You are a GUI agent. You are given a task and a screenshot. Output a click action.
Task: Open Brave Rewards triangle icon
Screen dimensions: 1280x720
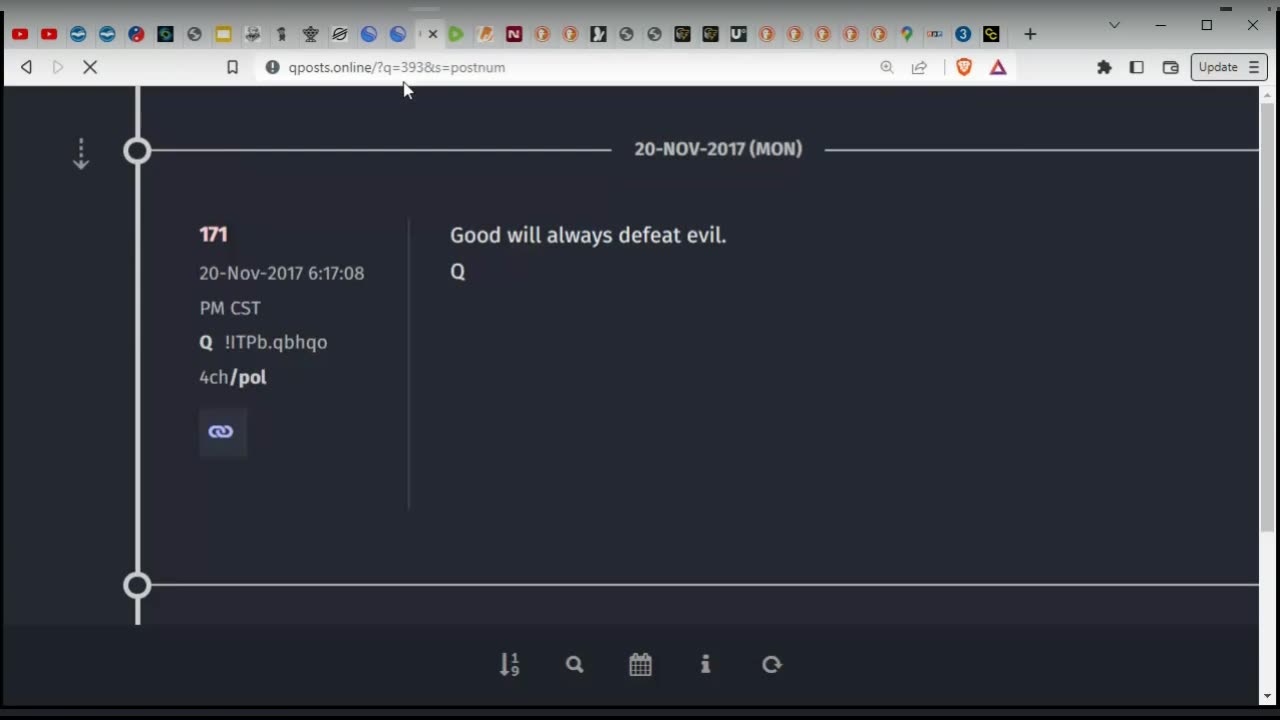998,67
